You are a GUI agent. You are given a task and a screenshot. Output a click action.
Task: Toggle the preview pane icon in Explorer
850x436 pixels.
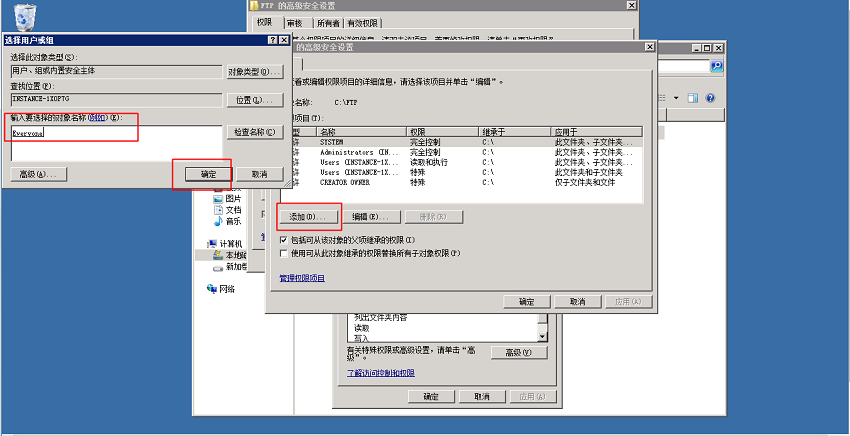692,98
